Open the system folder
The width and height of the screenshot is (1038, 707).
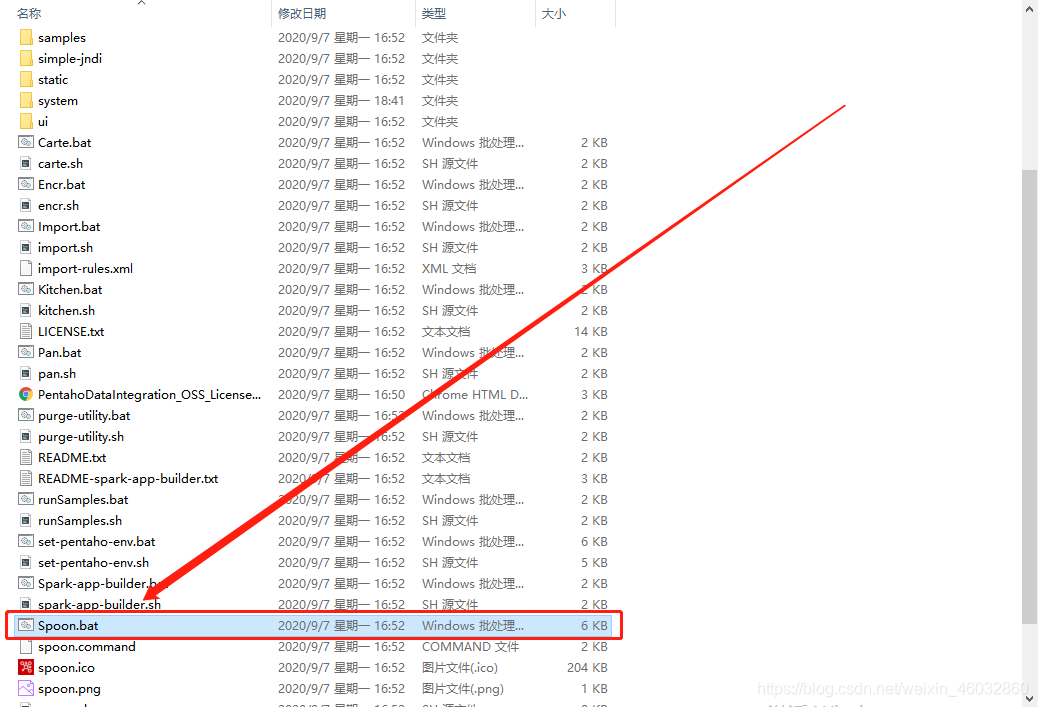point(60,100)
